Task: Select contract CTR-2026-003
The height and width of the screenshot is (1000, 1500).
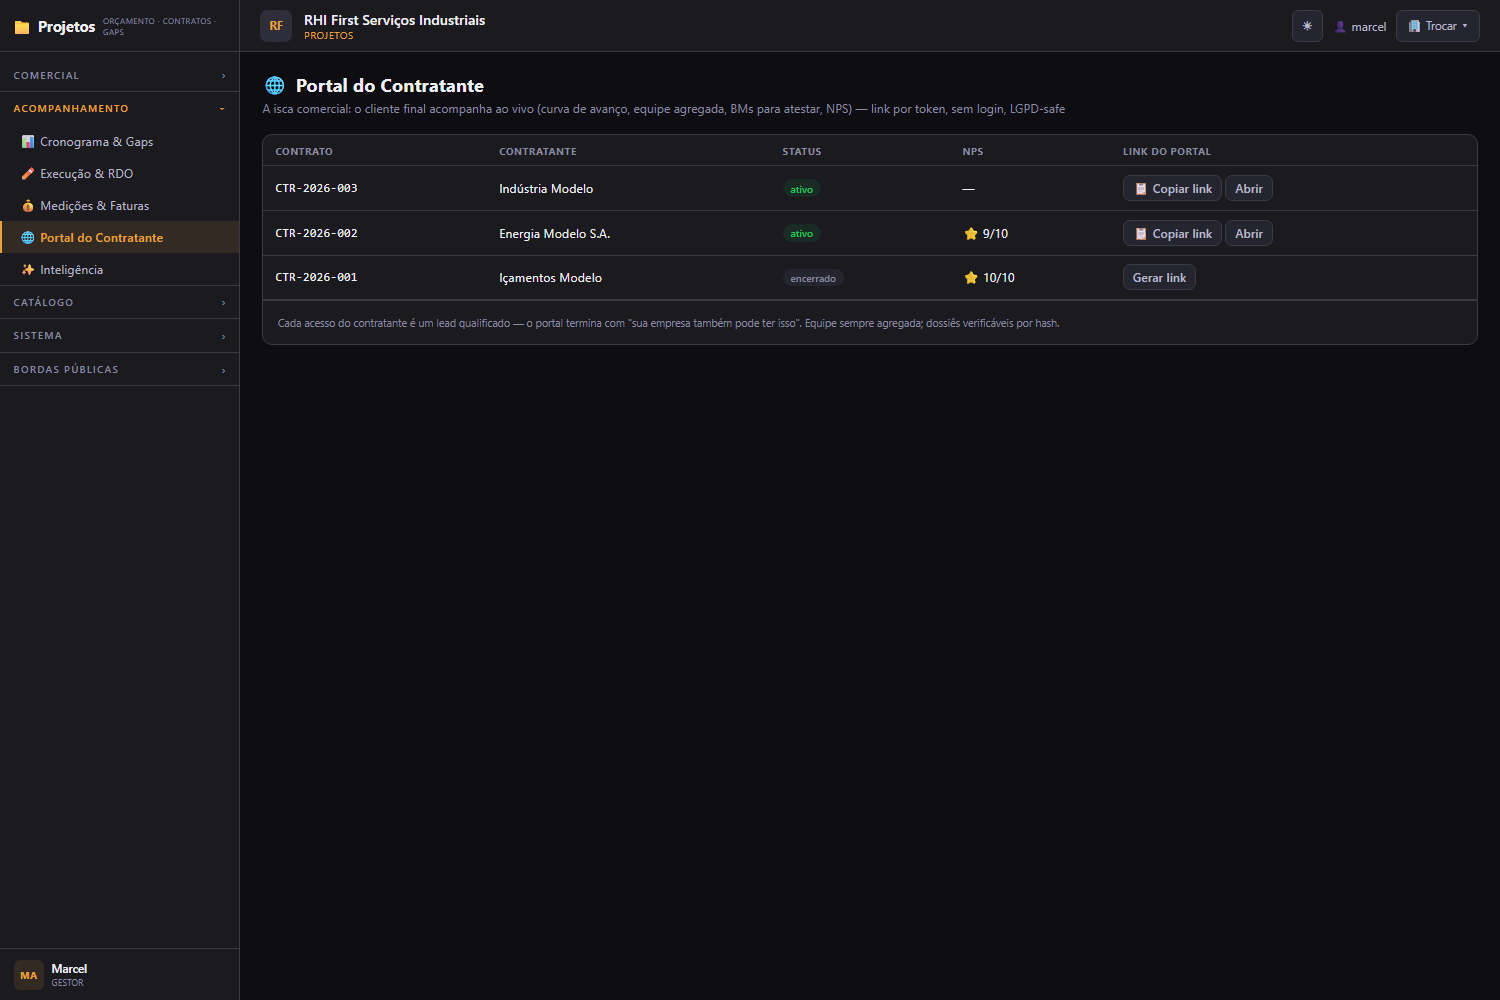Action: 316,188
